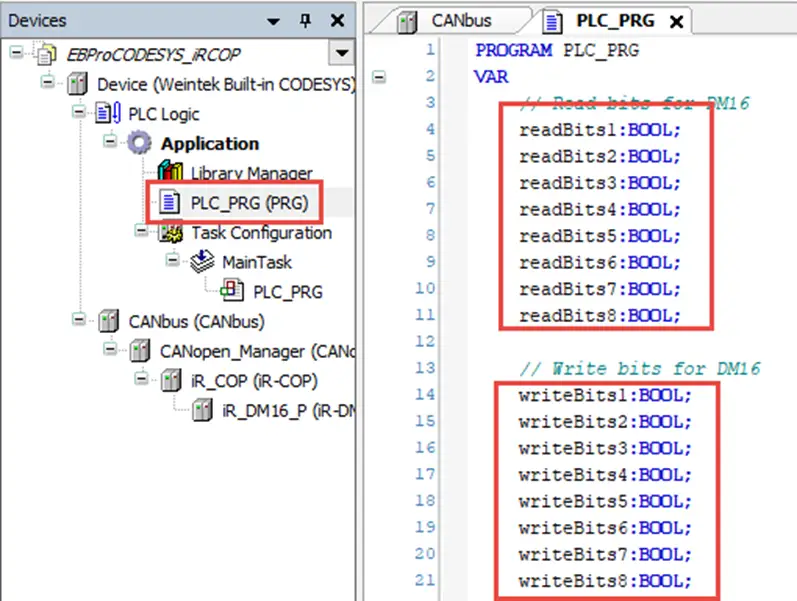Select Library Manager in the device tree
Screen dimensions: 797x601
point(252,173)
